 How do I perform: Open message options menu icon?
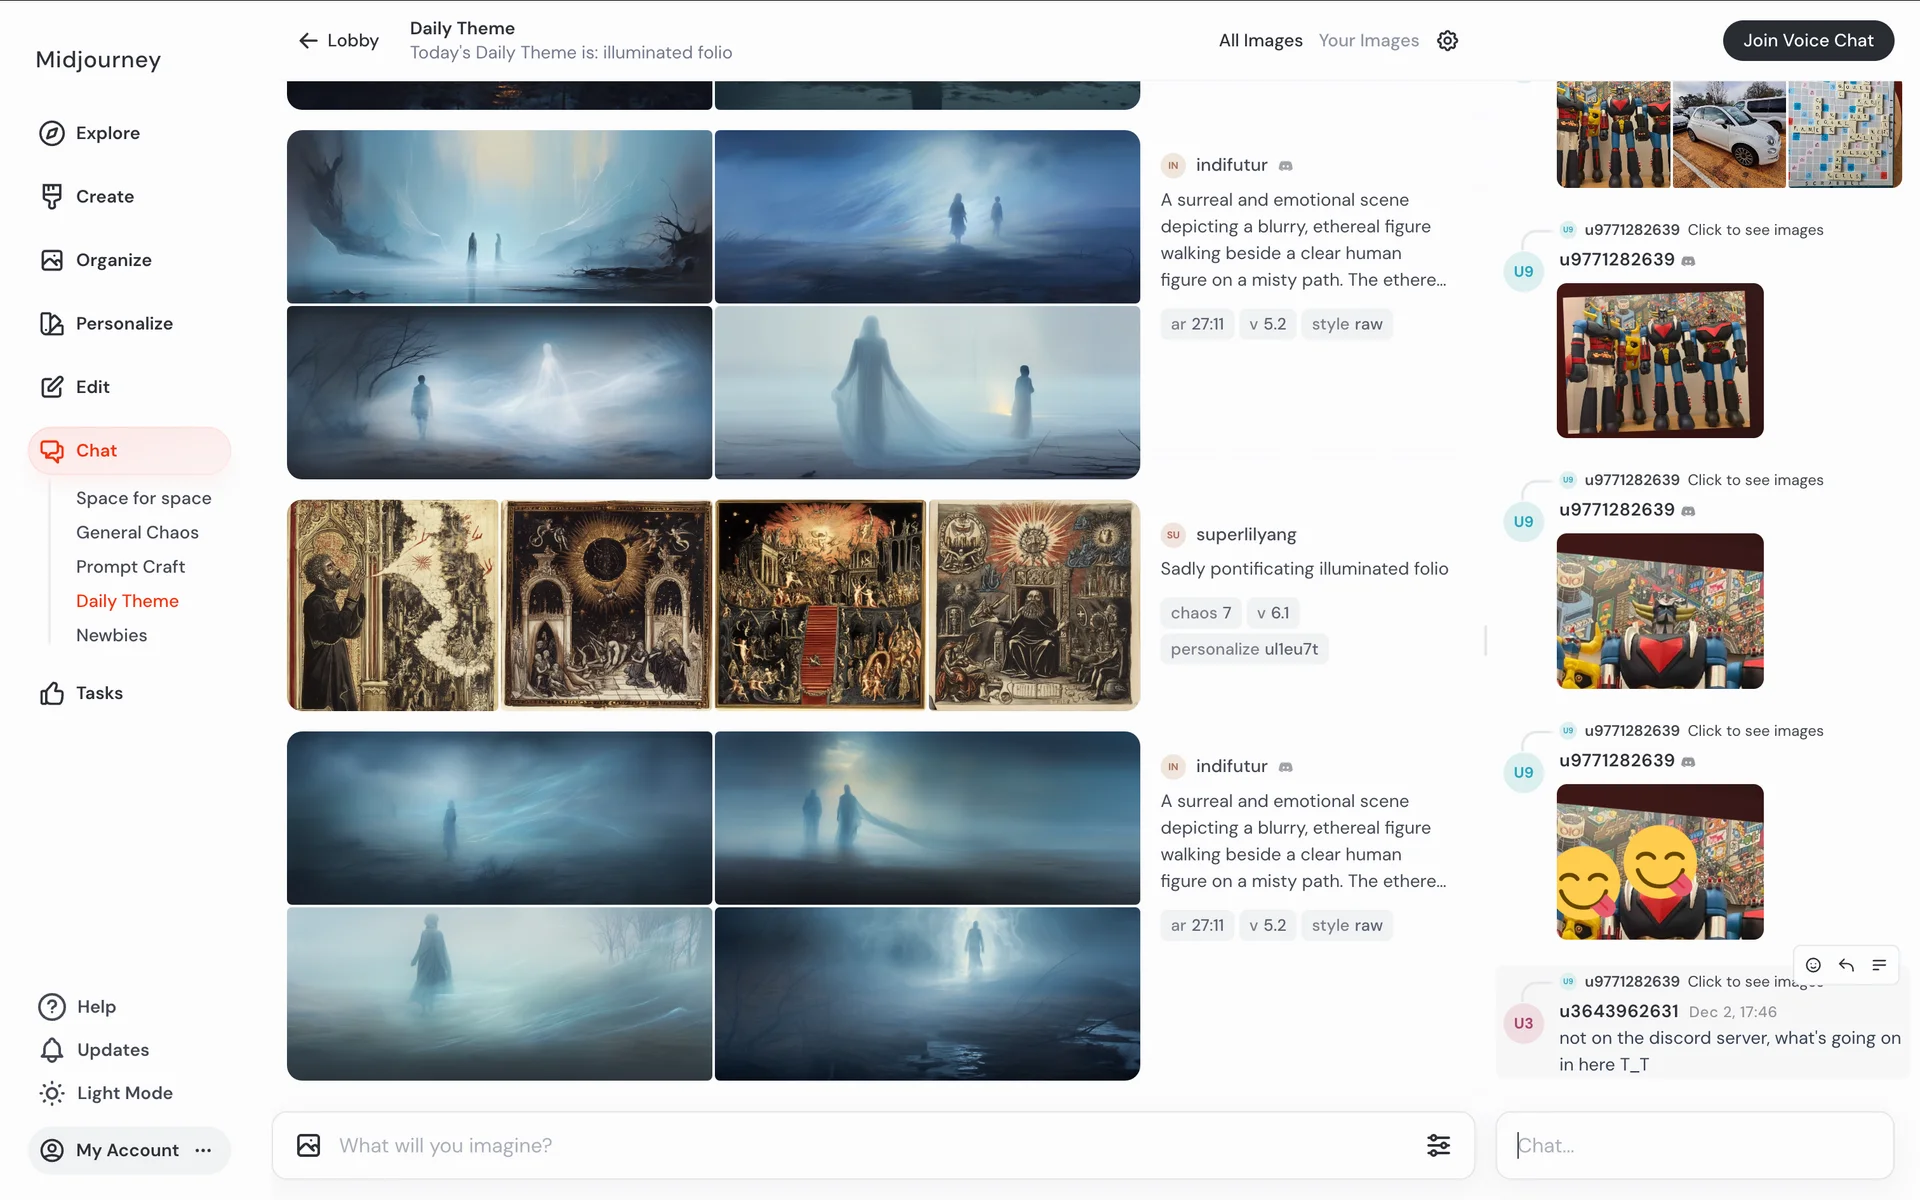pos(1879,965)
